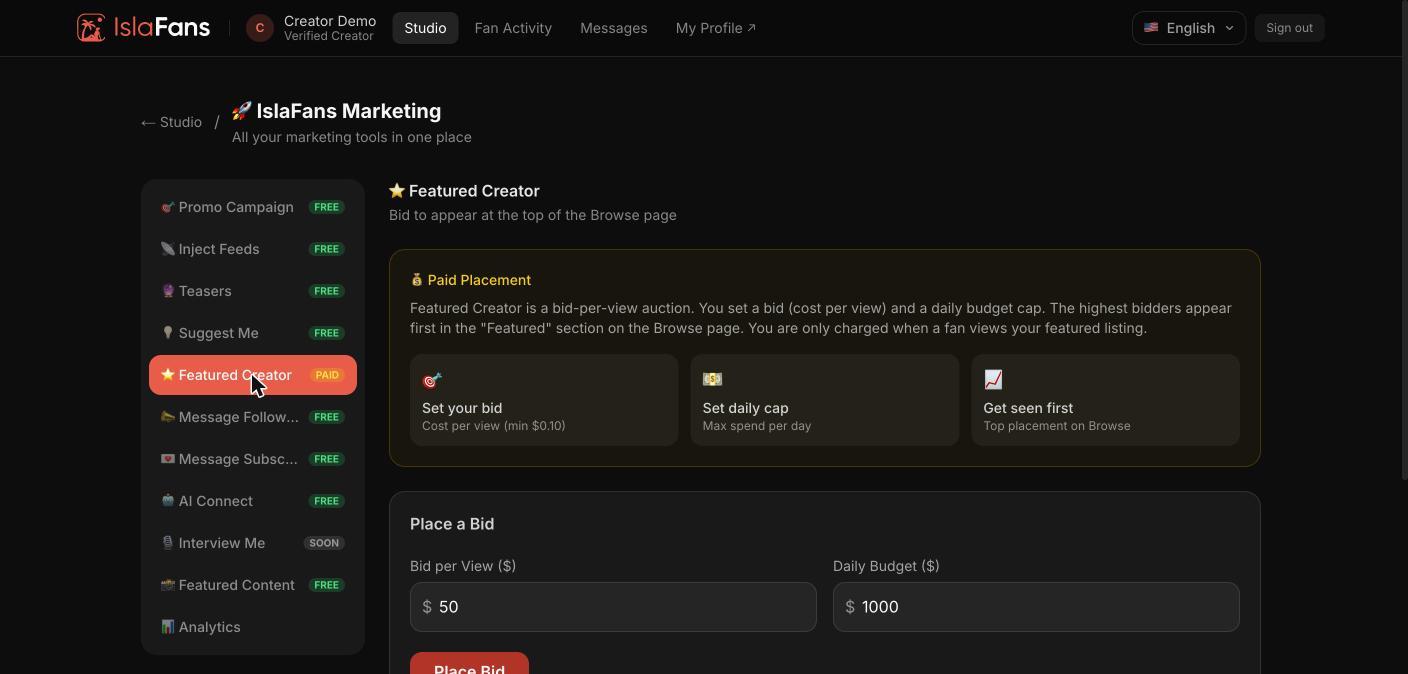Select Message Subscribers in the sidebar

click(x=253, y=459)
